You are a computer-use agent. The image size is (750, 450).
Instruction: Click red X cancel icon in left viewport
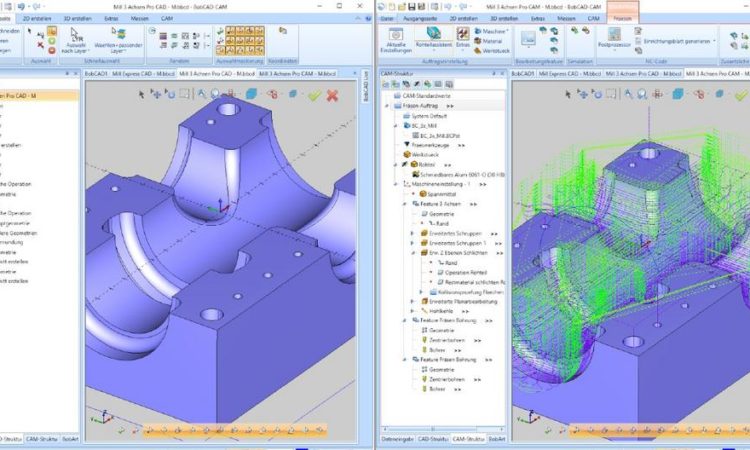coord(332,95)
